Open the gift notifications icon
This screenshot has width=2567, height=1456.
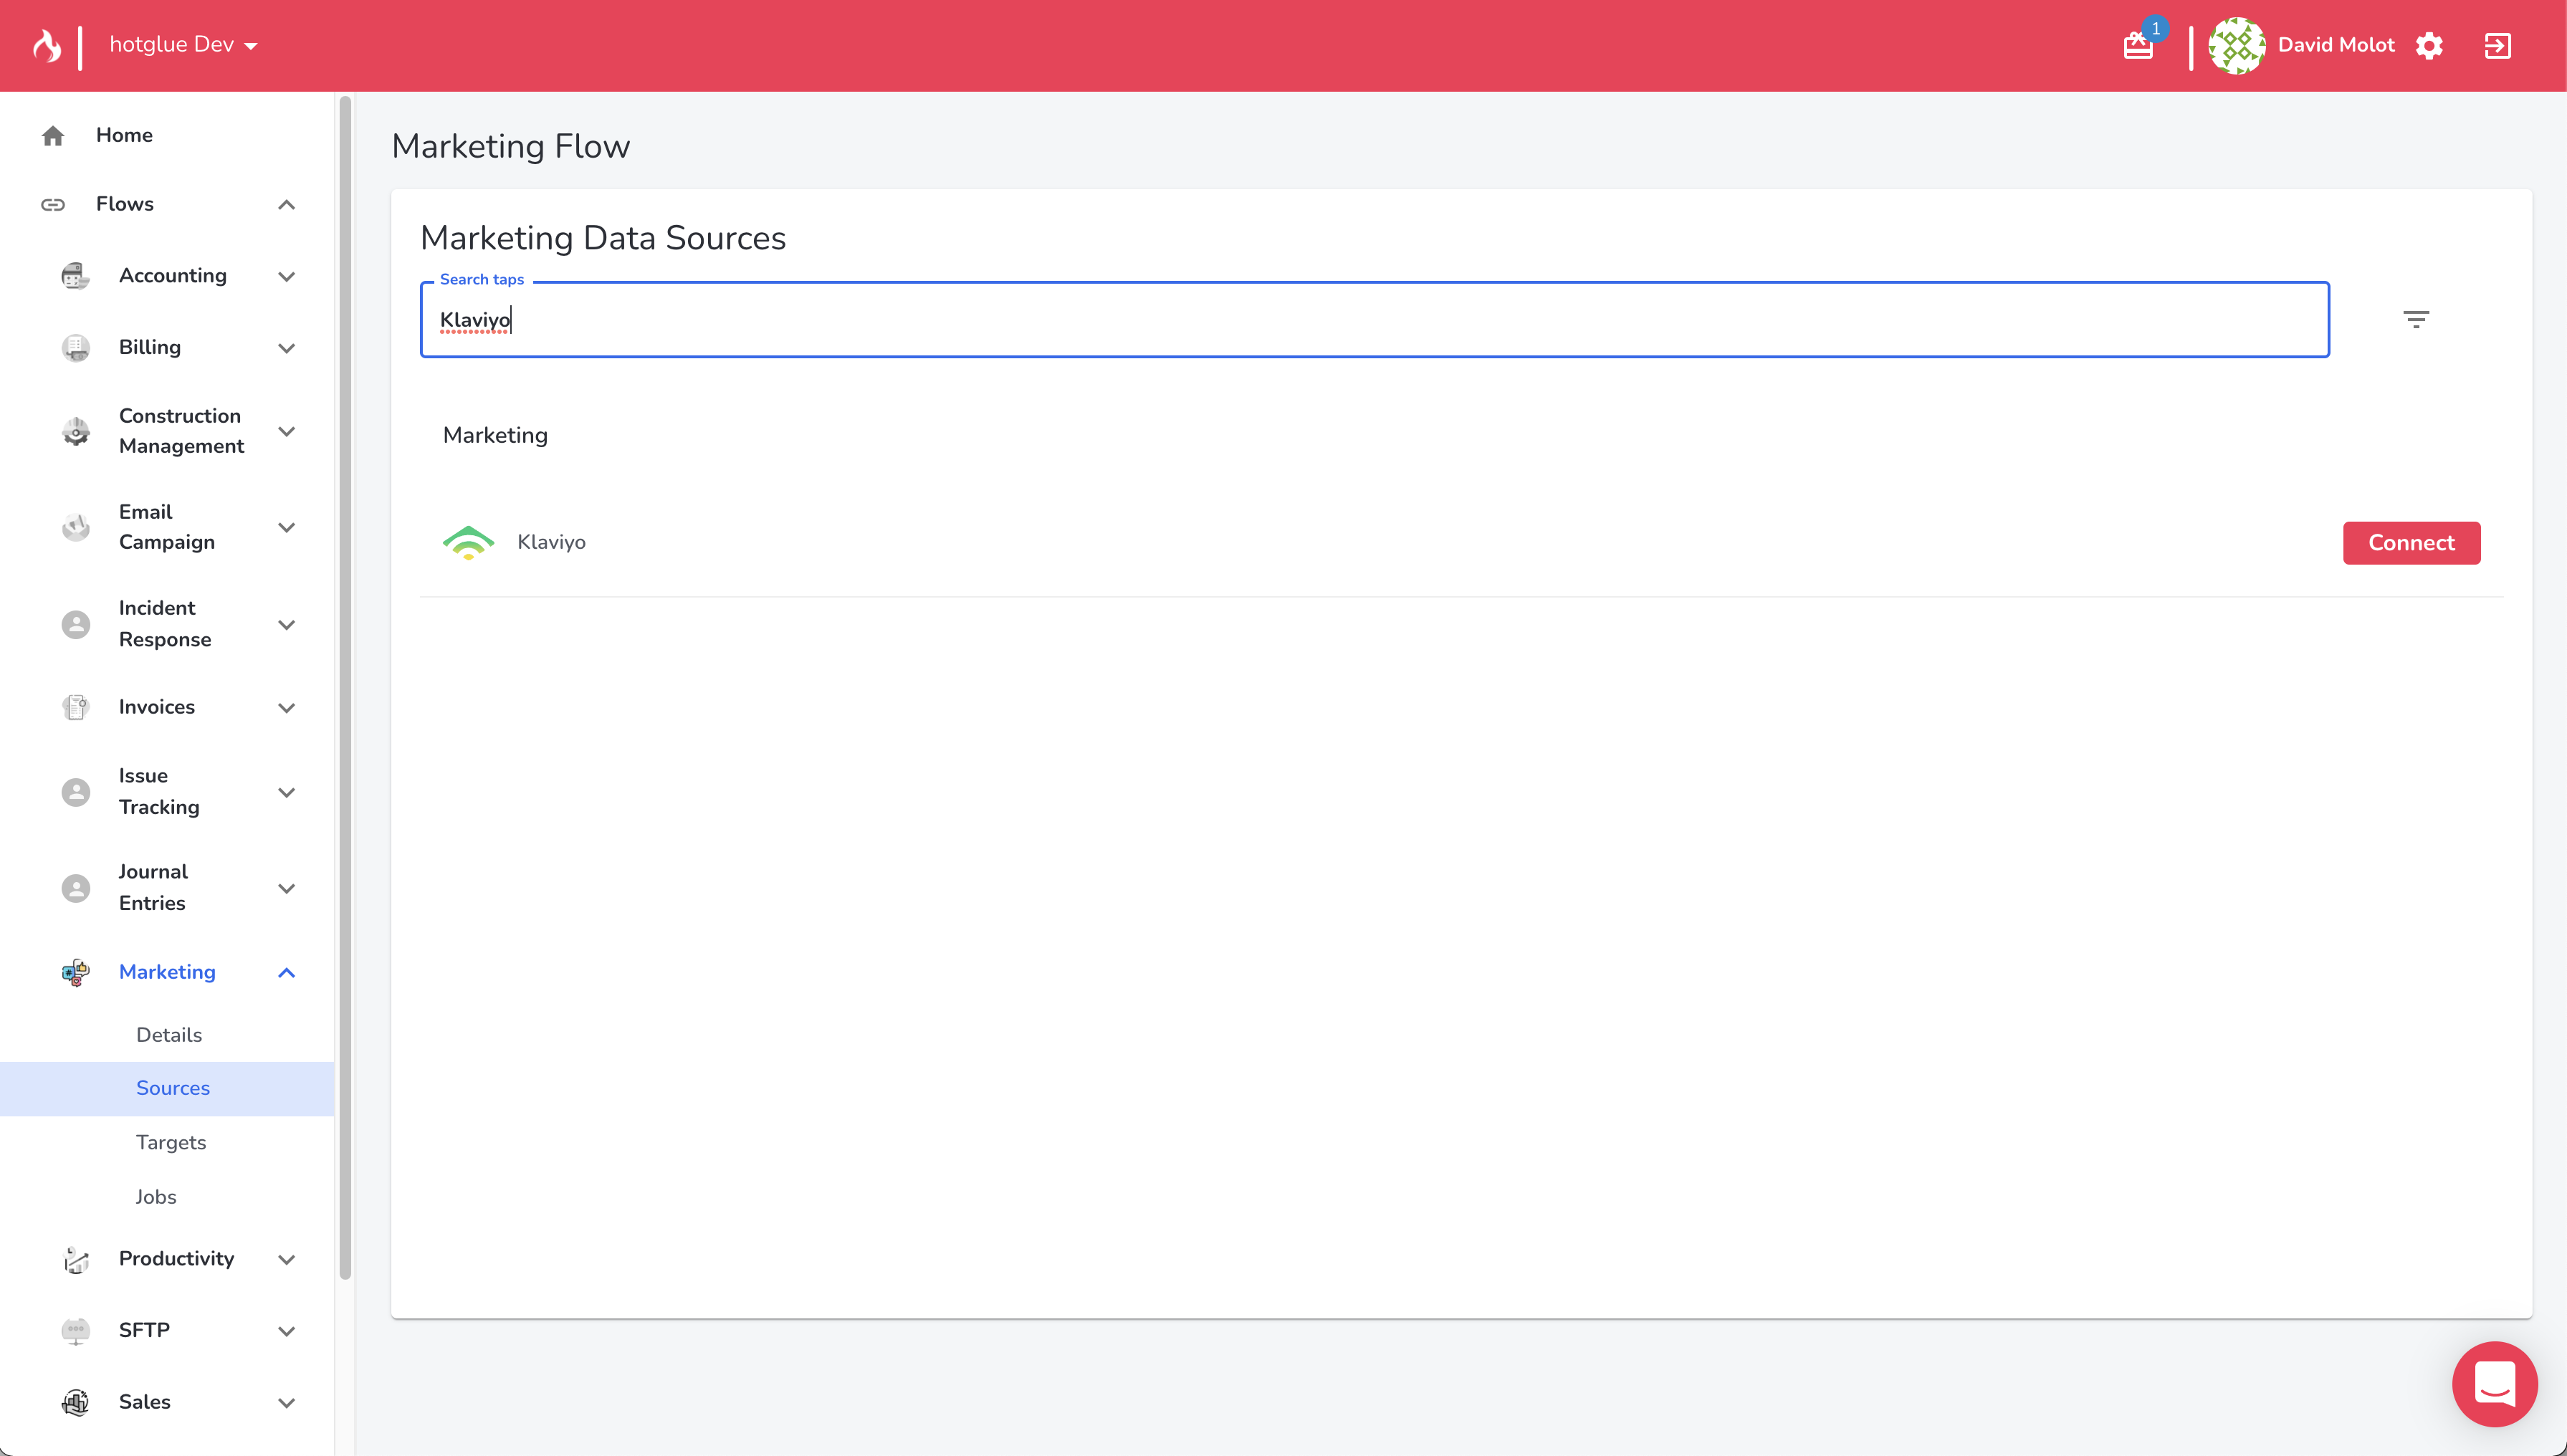pos(2138,46)
